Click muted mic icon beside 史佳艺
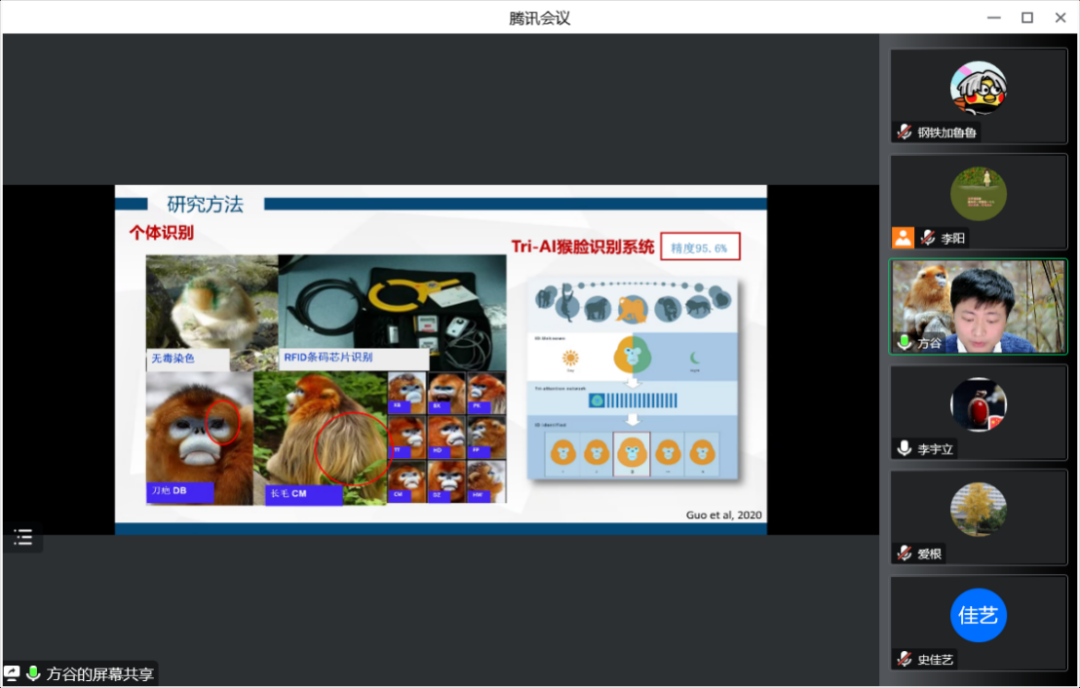1080x688 pixels. pos(904,659)
